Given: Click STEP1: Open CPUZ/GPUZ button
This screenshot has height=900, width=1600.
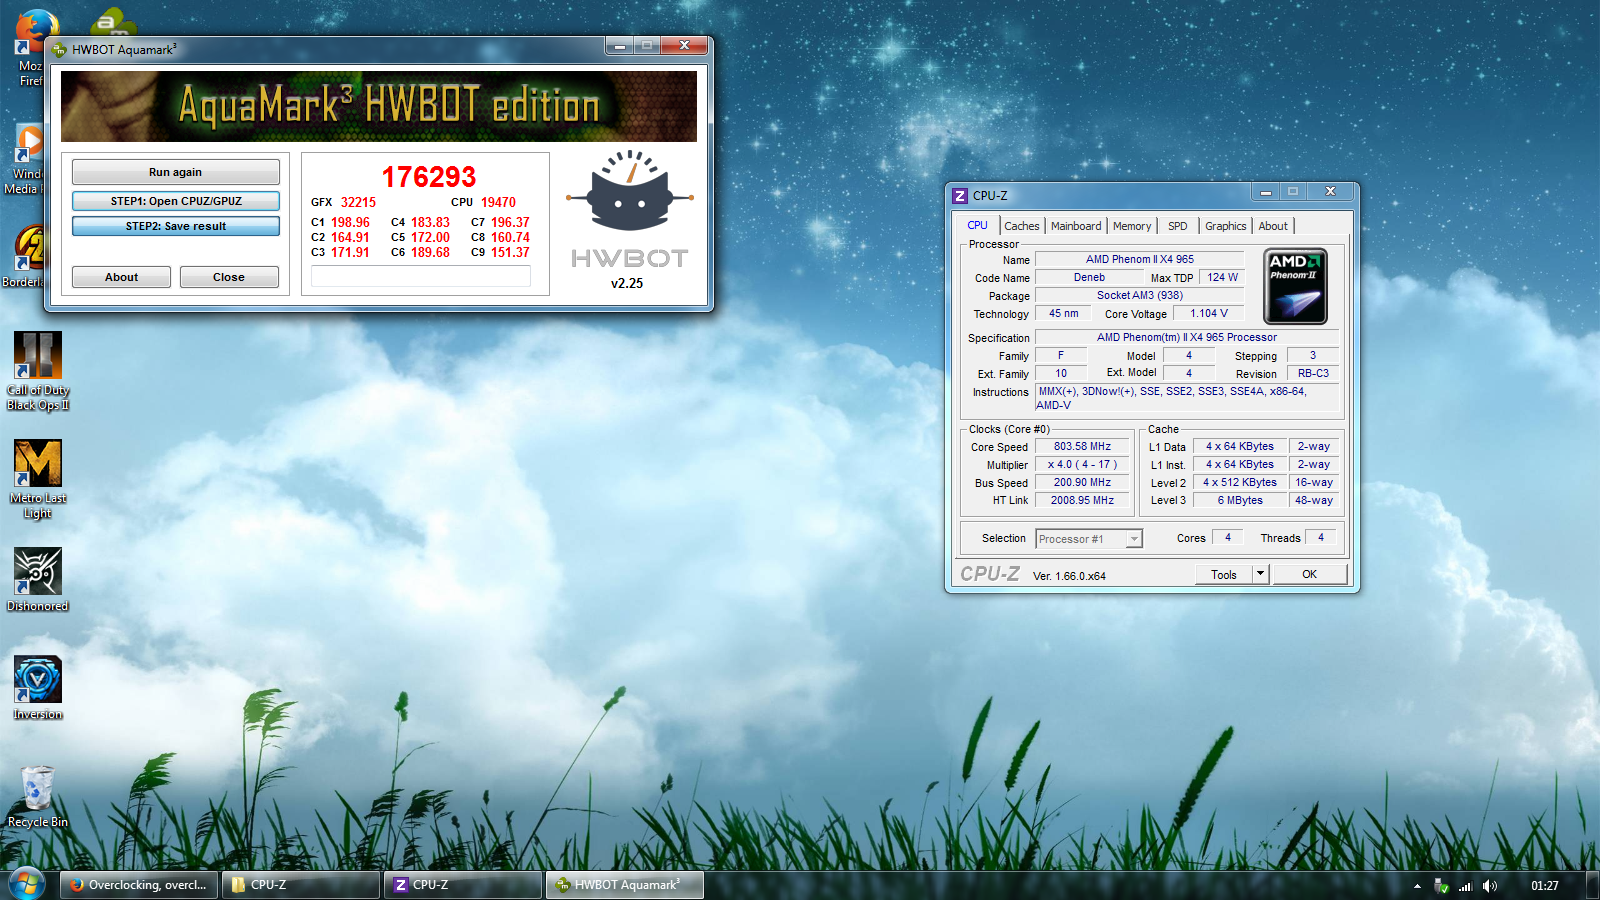Looking at the screenshot, I should pos(176,201).
